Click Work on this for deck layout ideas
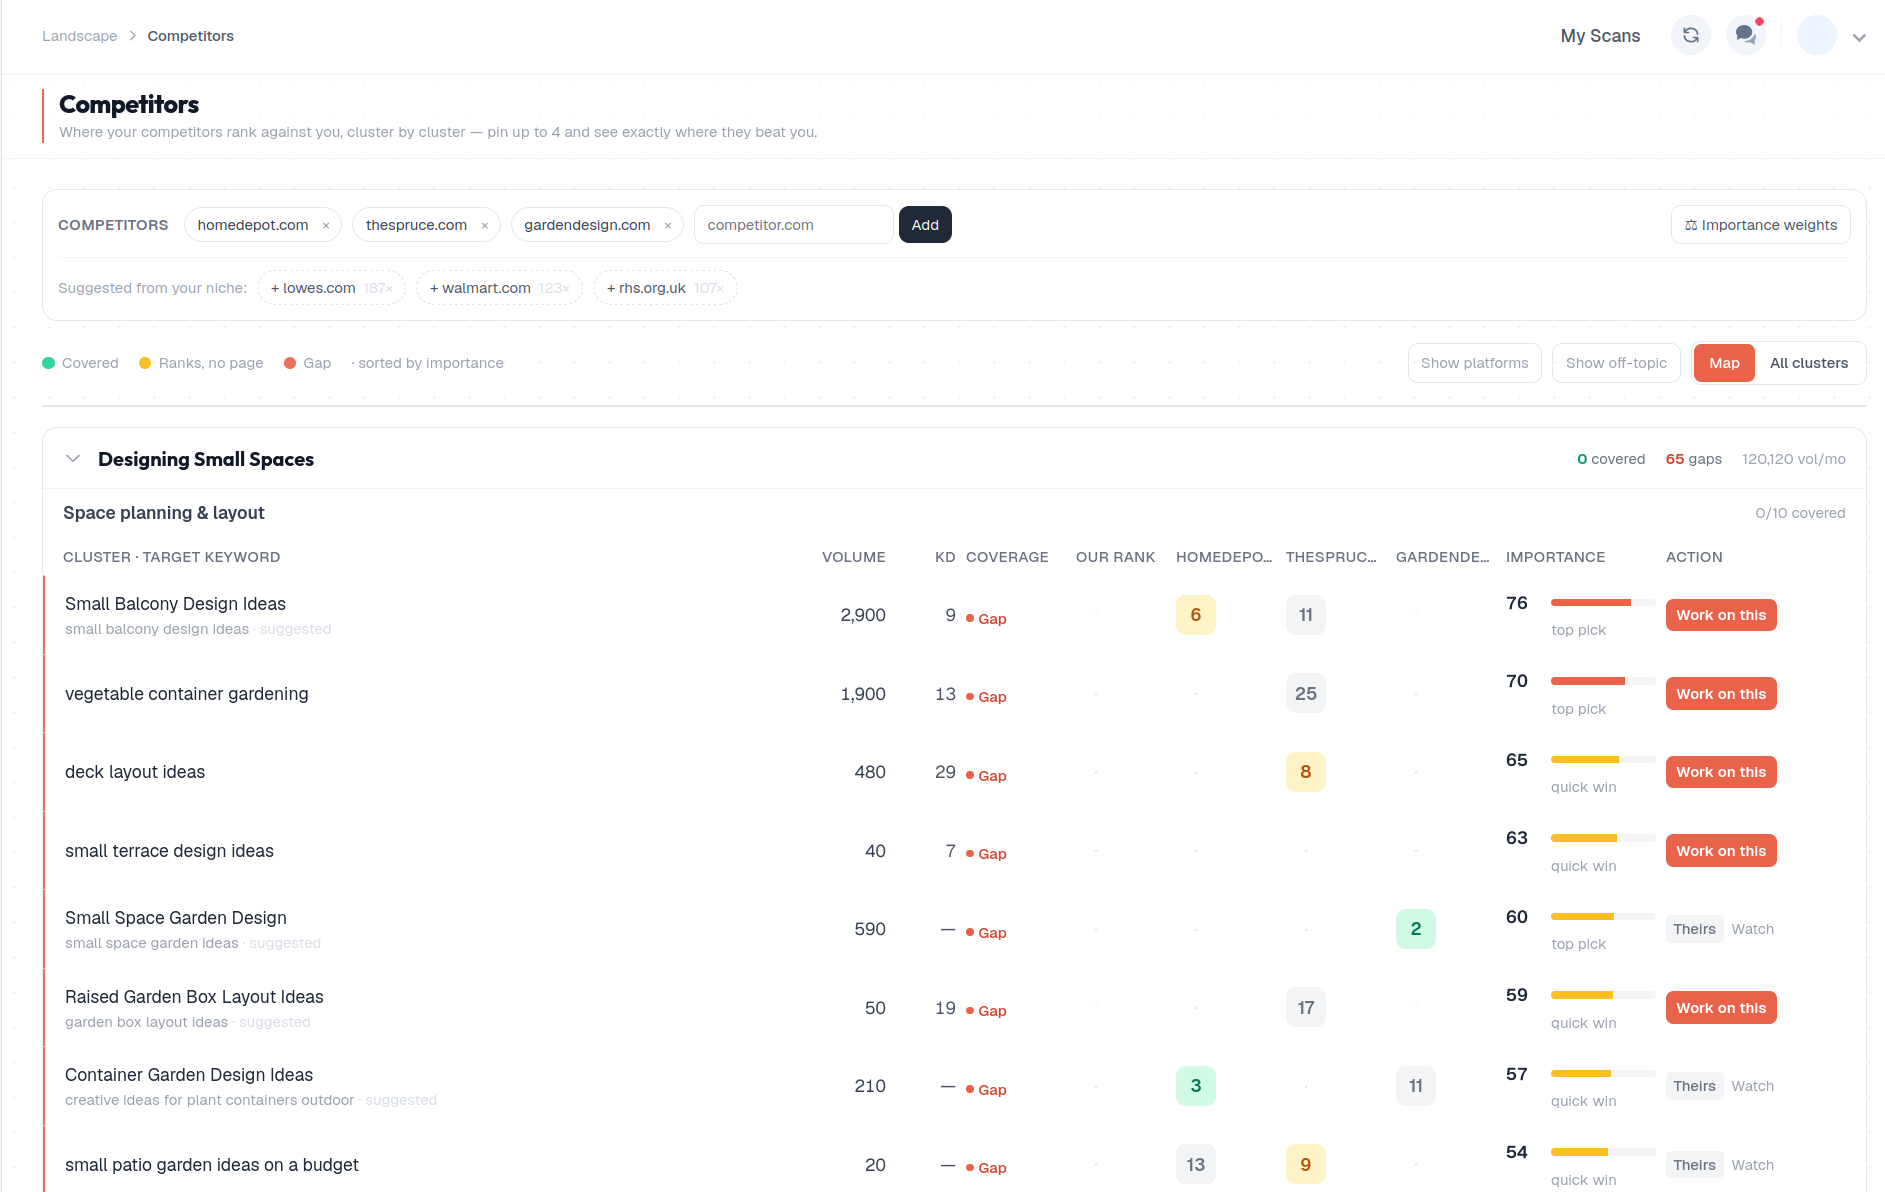 pyautogui.click(x=1721, y=772)
